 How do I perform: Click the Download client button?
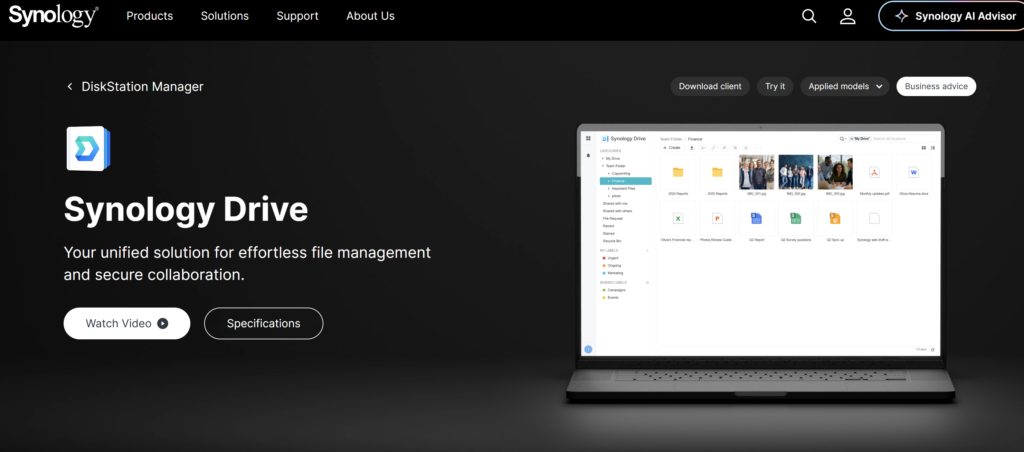(710, 86)
